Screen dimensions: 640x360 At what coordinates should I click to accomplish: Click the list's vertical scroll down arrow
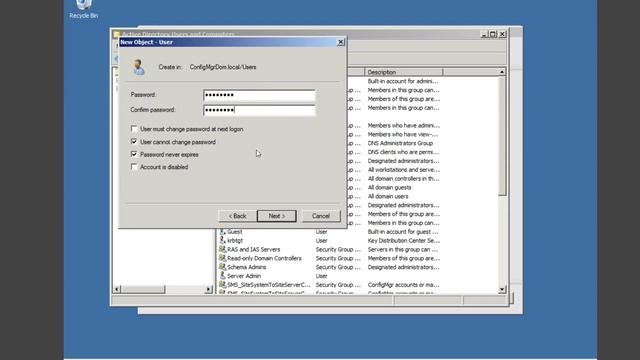(502, 289)
